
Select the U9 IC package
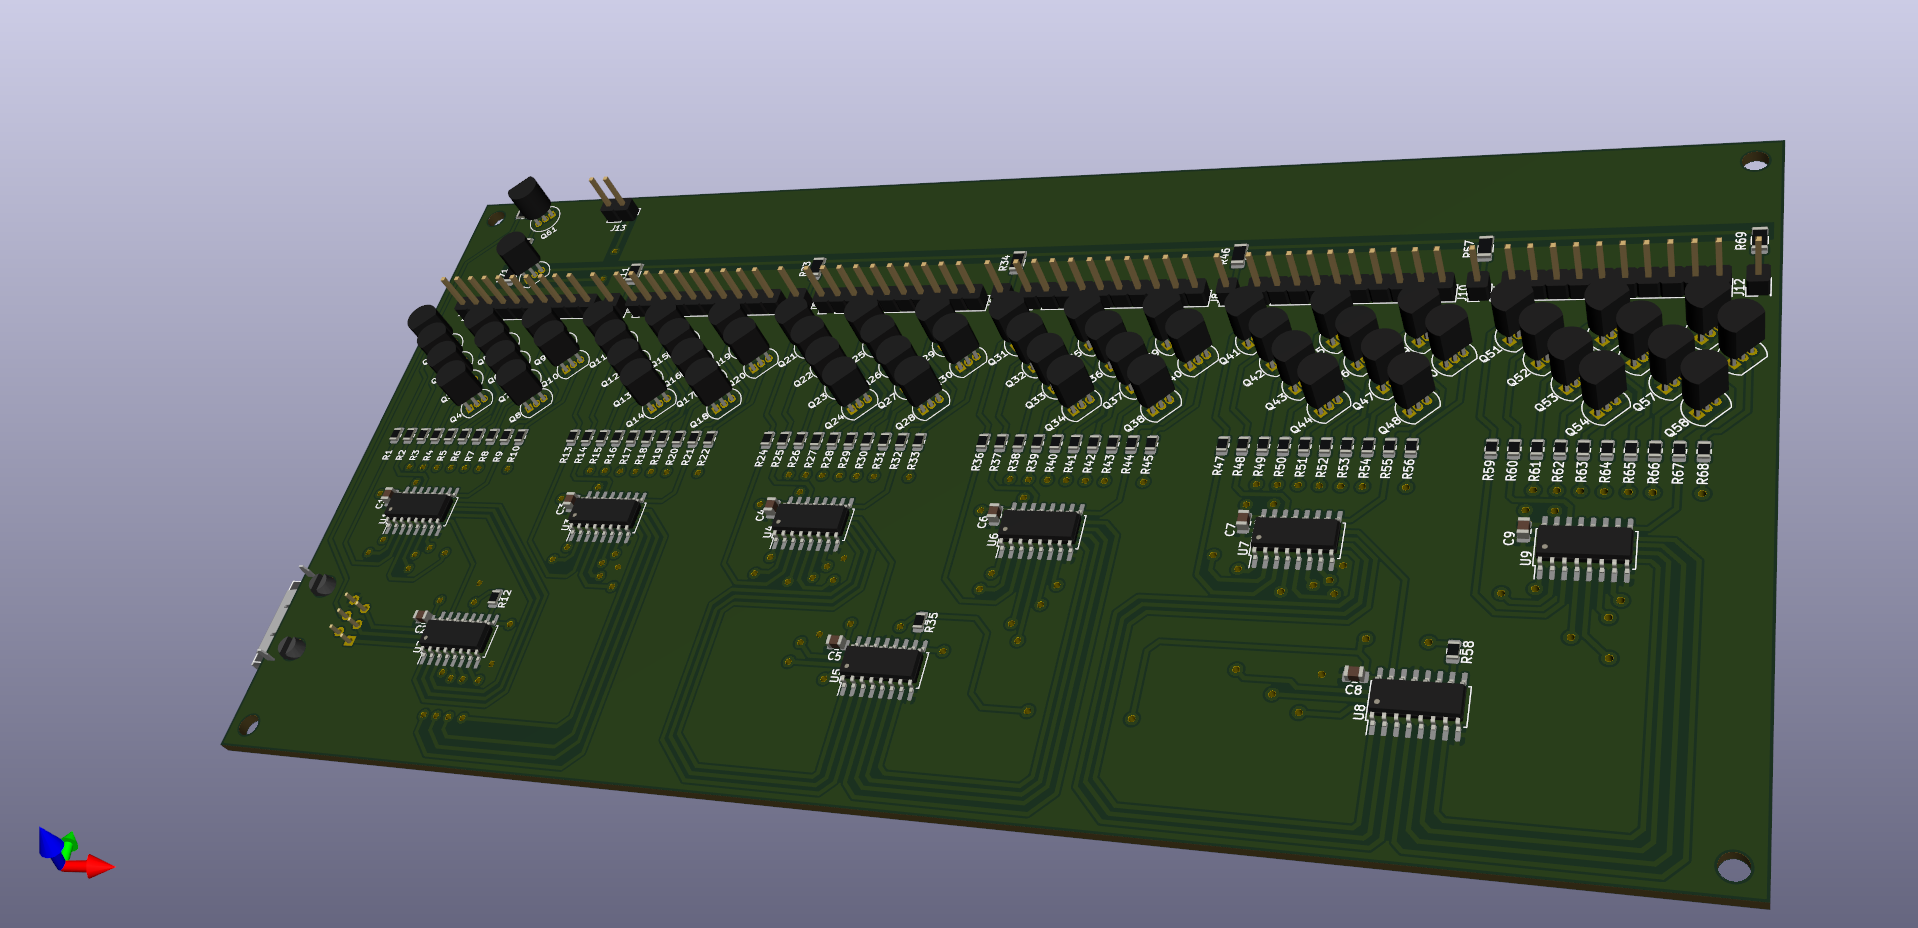pos(1584,549)
